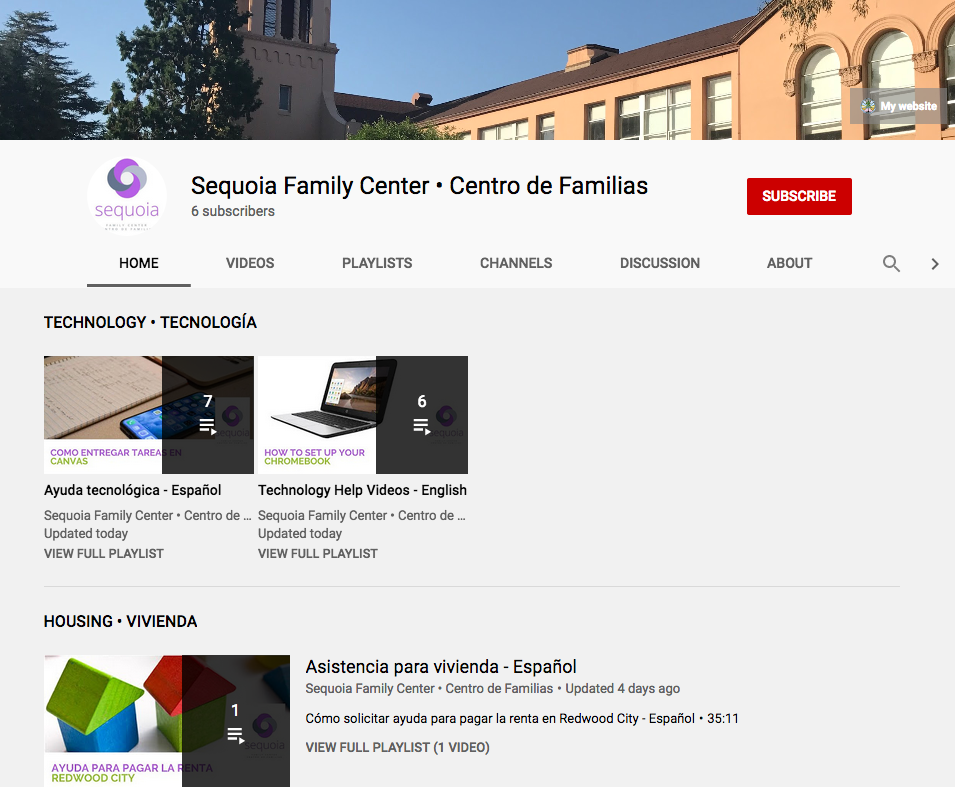Open Asistencia para vivienda - Español title
The width and height of the screenshot is (955, 787).
pyautogui.click(x=441, y=667)
